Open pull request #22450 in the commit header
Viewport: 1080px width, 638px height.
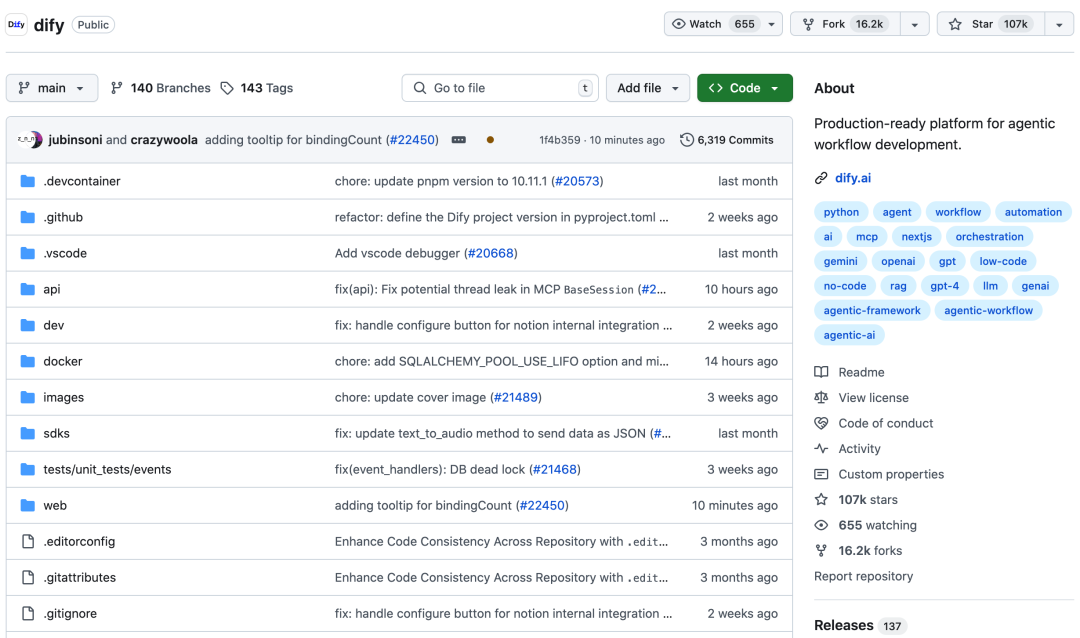pos(412,140)
